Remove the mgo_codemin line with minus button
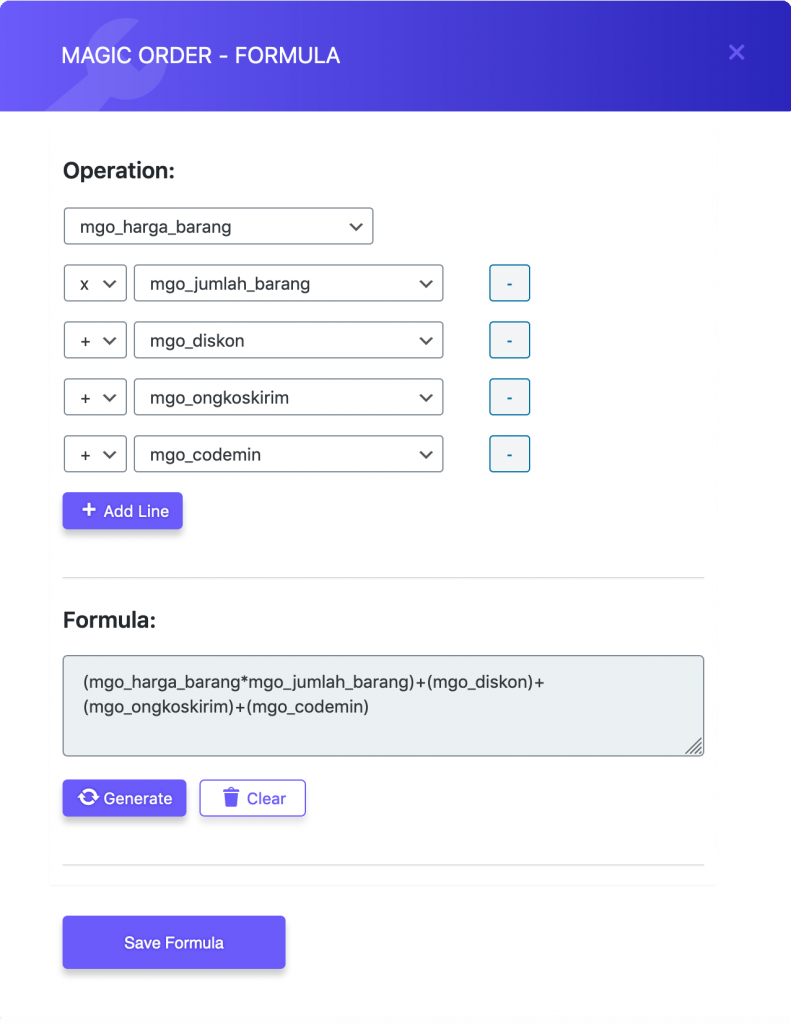The width and height of the screenshot is (791, 1024). (x=509, y=454)
